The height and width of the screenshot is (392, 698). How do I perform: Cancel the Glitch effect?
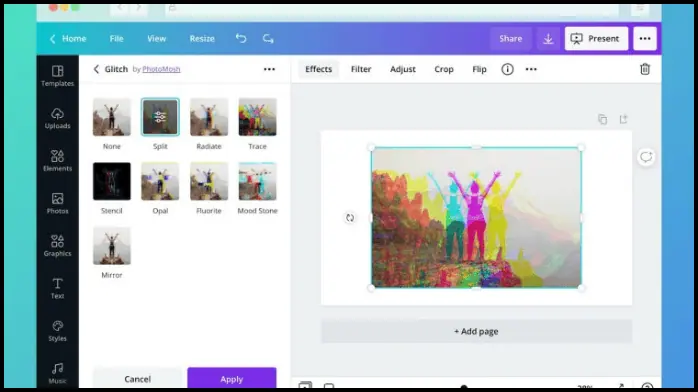(137, 378)
